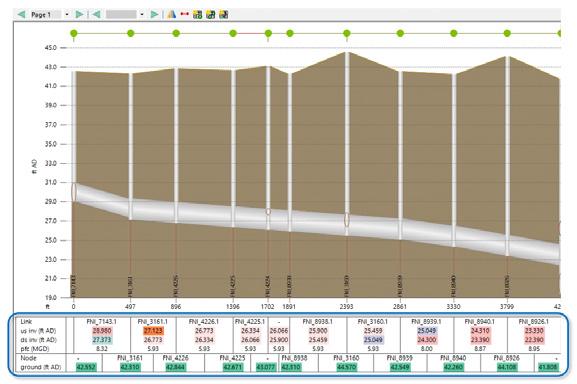Select ds inv value 22.390
This screenshot has width=577, height=384.
[534, 339]
